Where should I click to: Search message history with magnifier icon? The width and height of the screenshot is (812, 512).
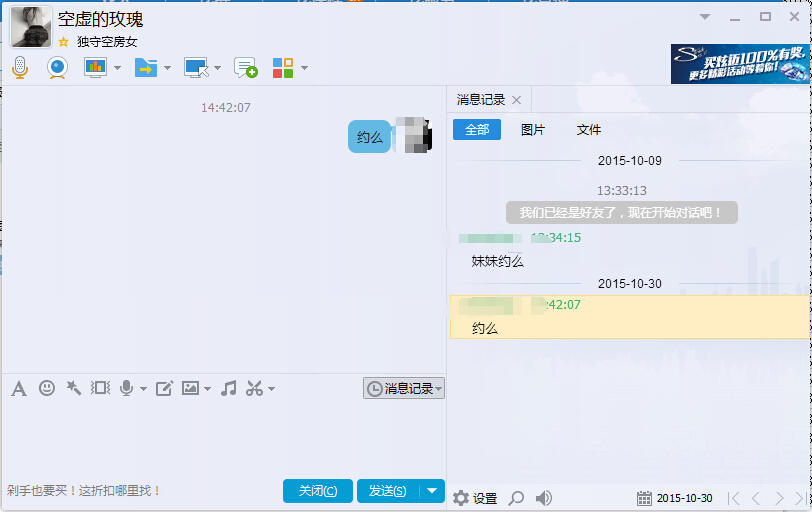point(516,498)
